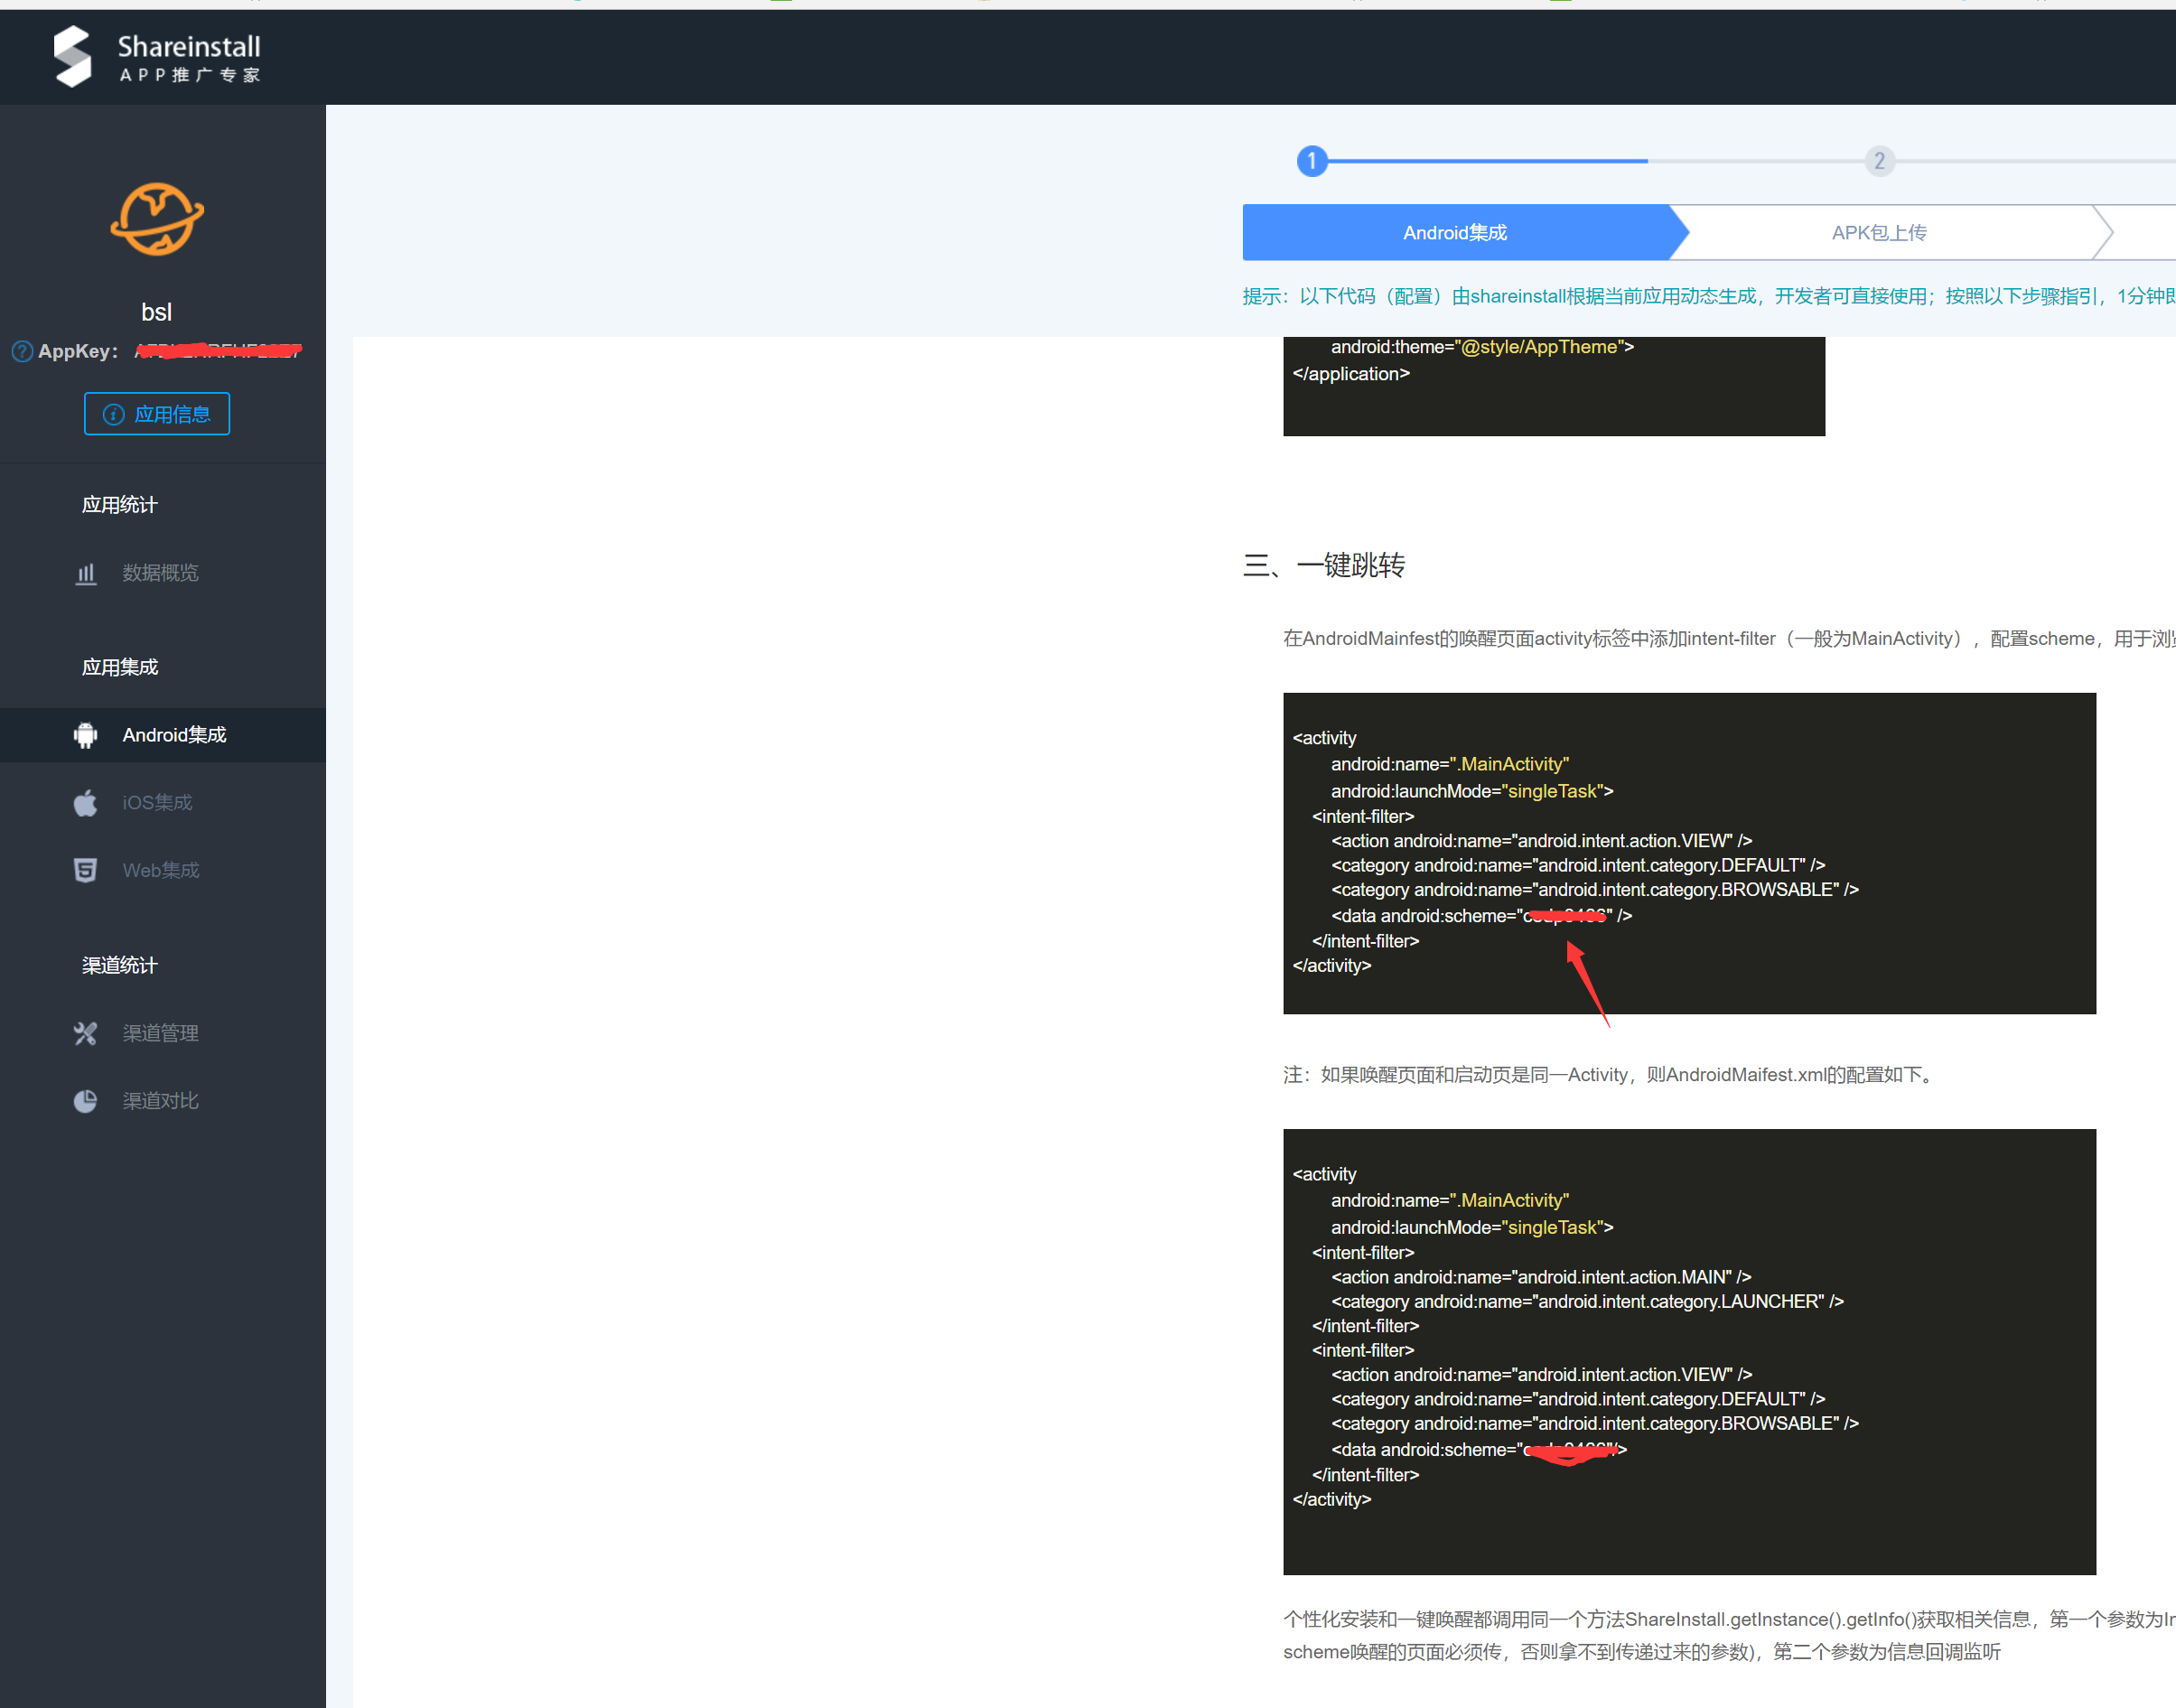Click the </application> closing tag line
Image resolution: width=2176 pixels, height=1708 pixels.
(1351, 374)
